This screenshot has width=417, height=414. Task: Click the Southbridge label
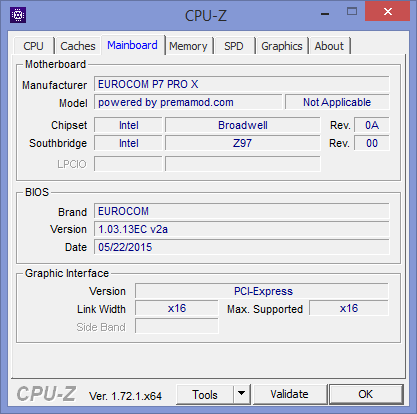pos(58,143)
